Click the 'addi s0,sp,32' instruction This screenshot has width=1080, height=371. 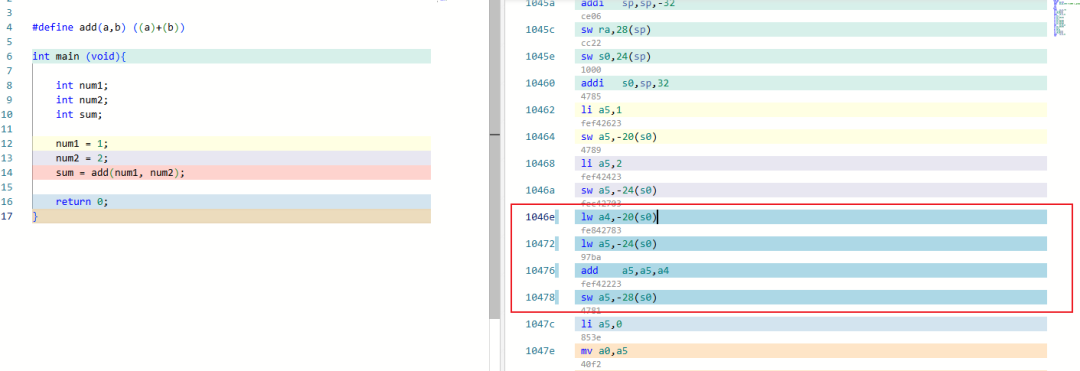point(811,83)
